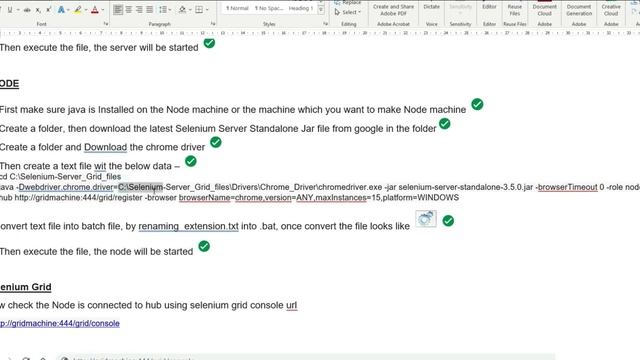Apply the No Spacing style
This screenshot has width=640, height=360.
click(x=269, y=8)
